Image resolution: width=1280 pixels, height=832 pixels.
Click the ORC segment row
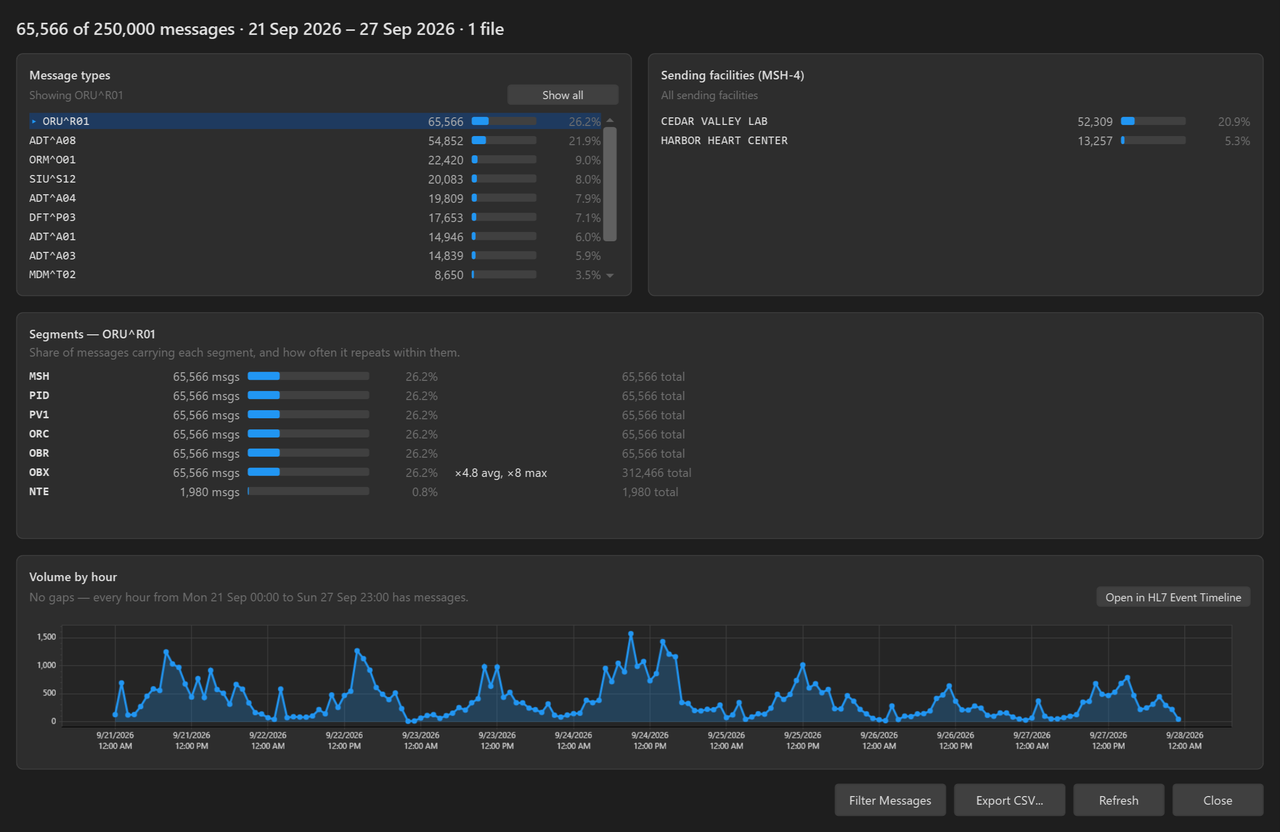coord(640,434)
